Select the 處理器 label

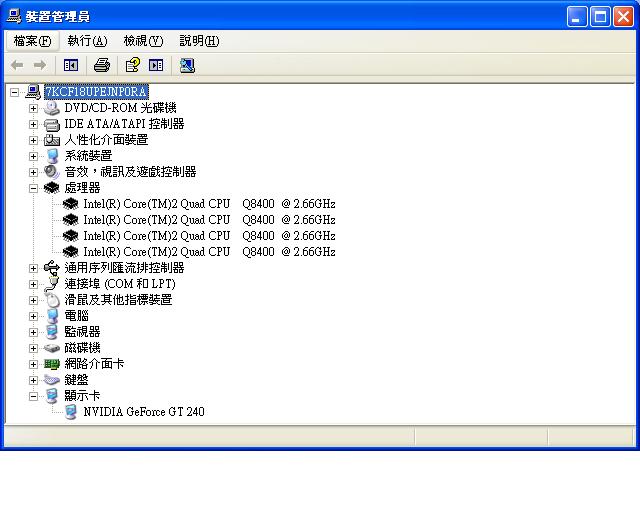point(82,188)
